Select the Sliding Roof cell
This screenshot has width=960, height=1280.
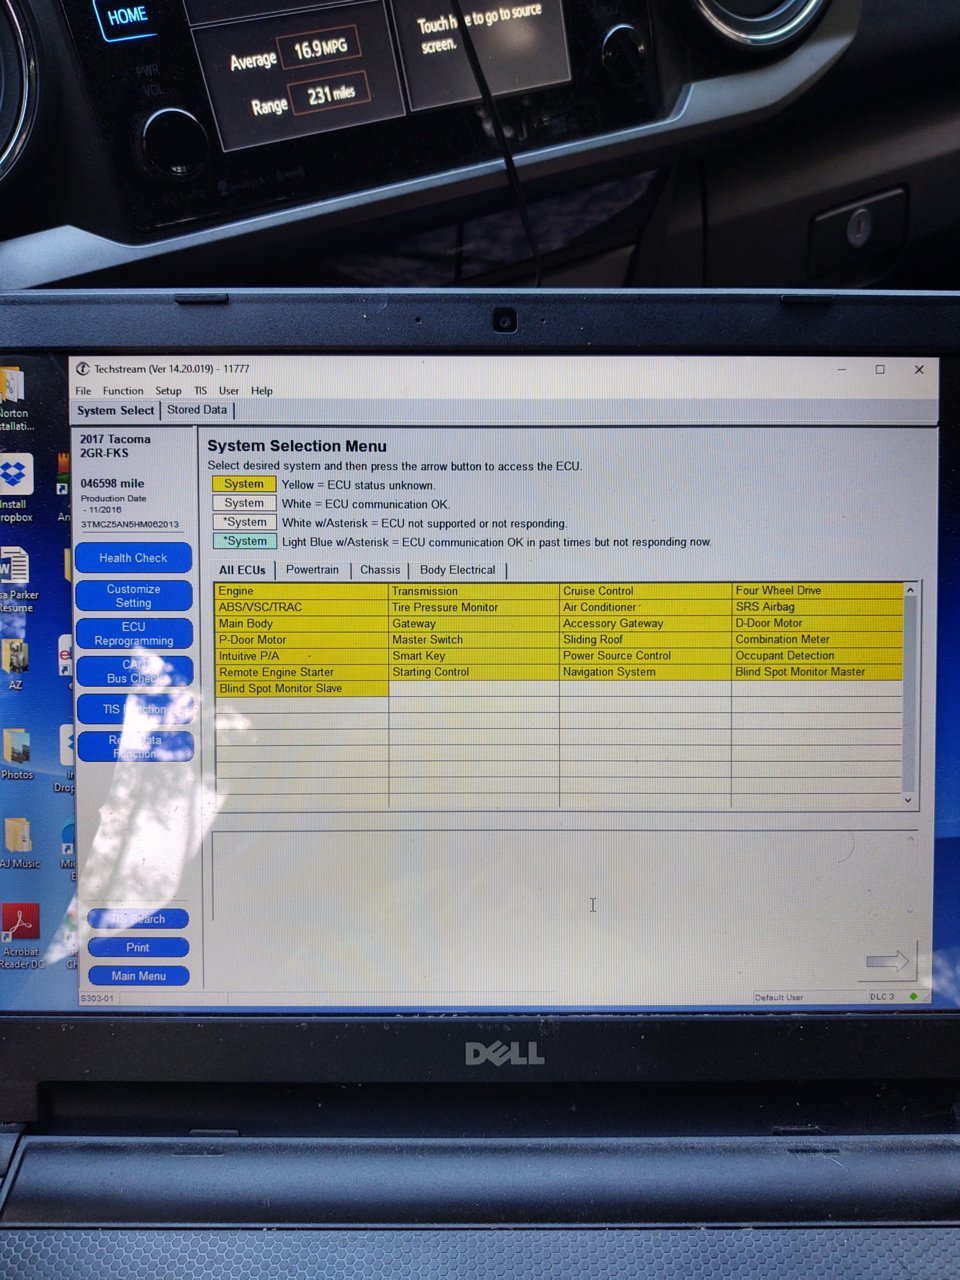(x=645, y=639)
